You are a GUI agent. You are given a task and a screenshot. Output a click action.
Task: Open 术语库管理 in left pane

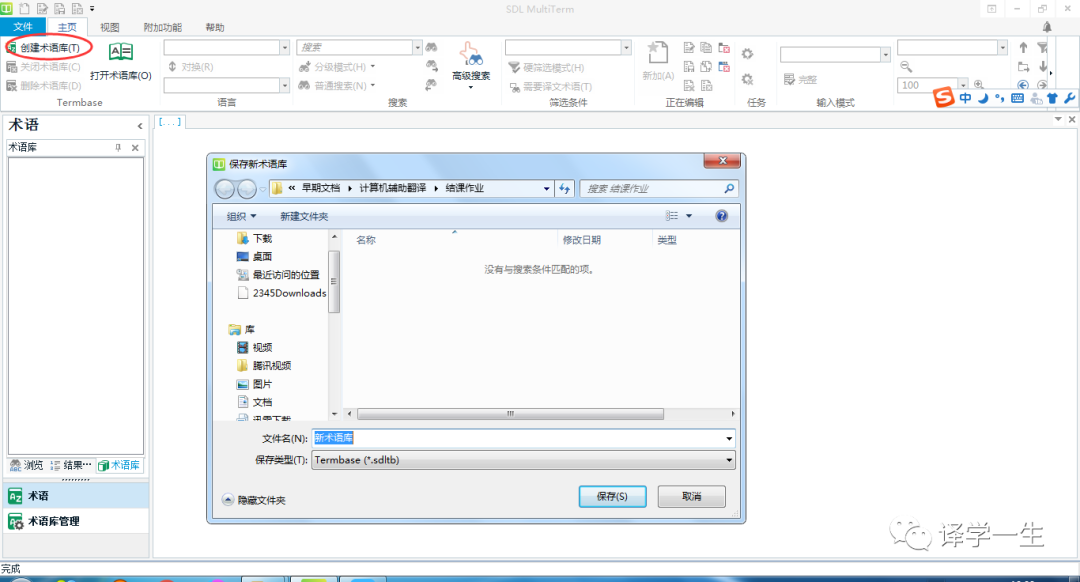[76, 521]
